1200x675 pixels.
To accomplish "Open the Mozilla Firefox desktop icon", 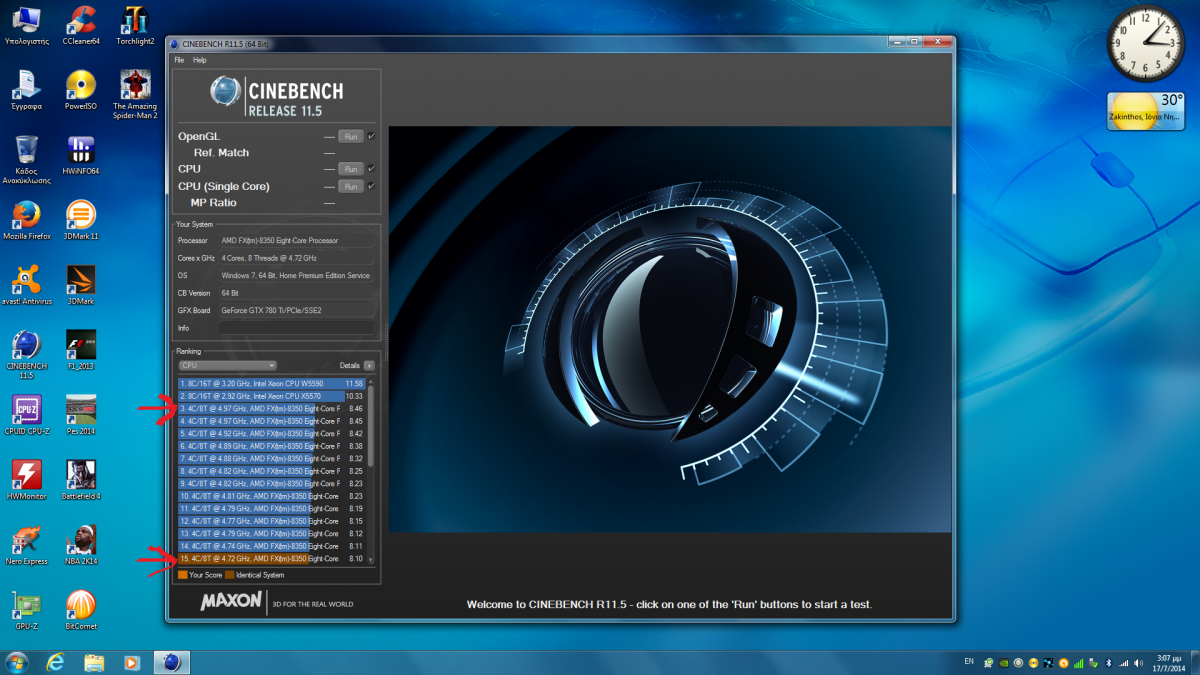I will [x=27, y=221].
